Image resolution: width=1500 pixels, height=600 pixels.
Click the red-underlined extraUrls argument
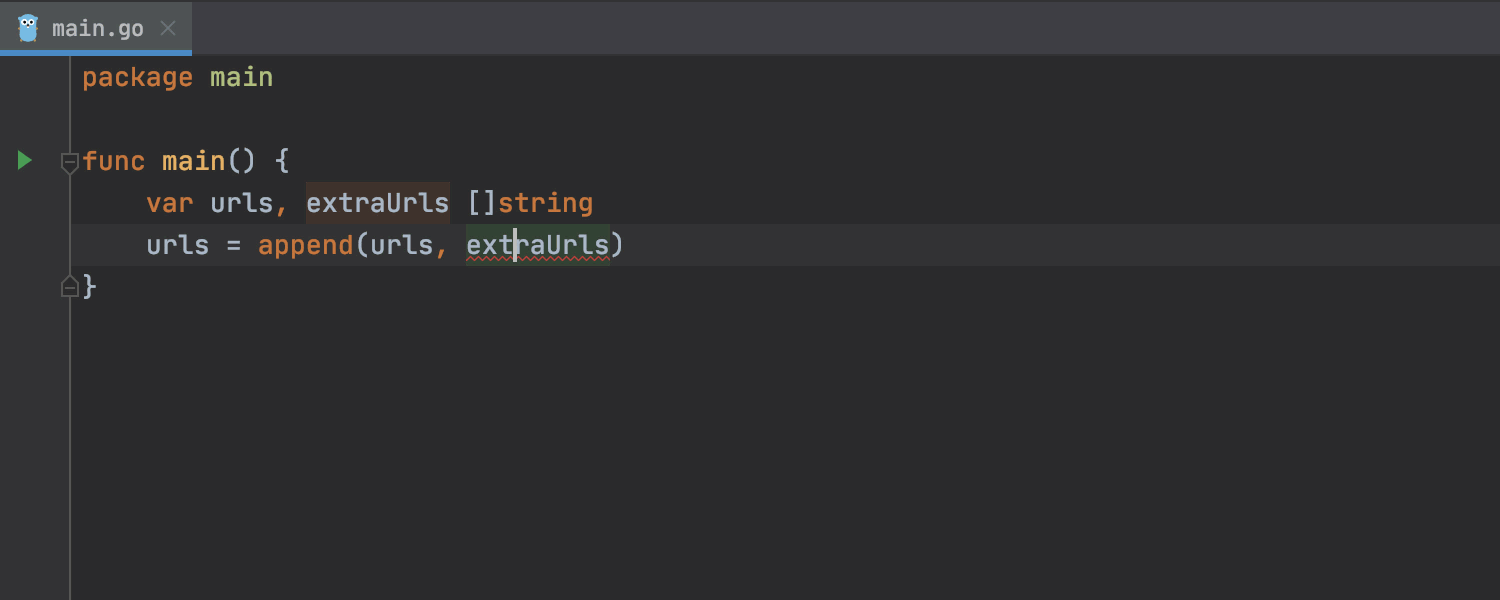(x=537, y=245)
